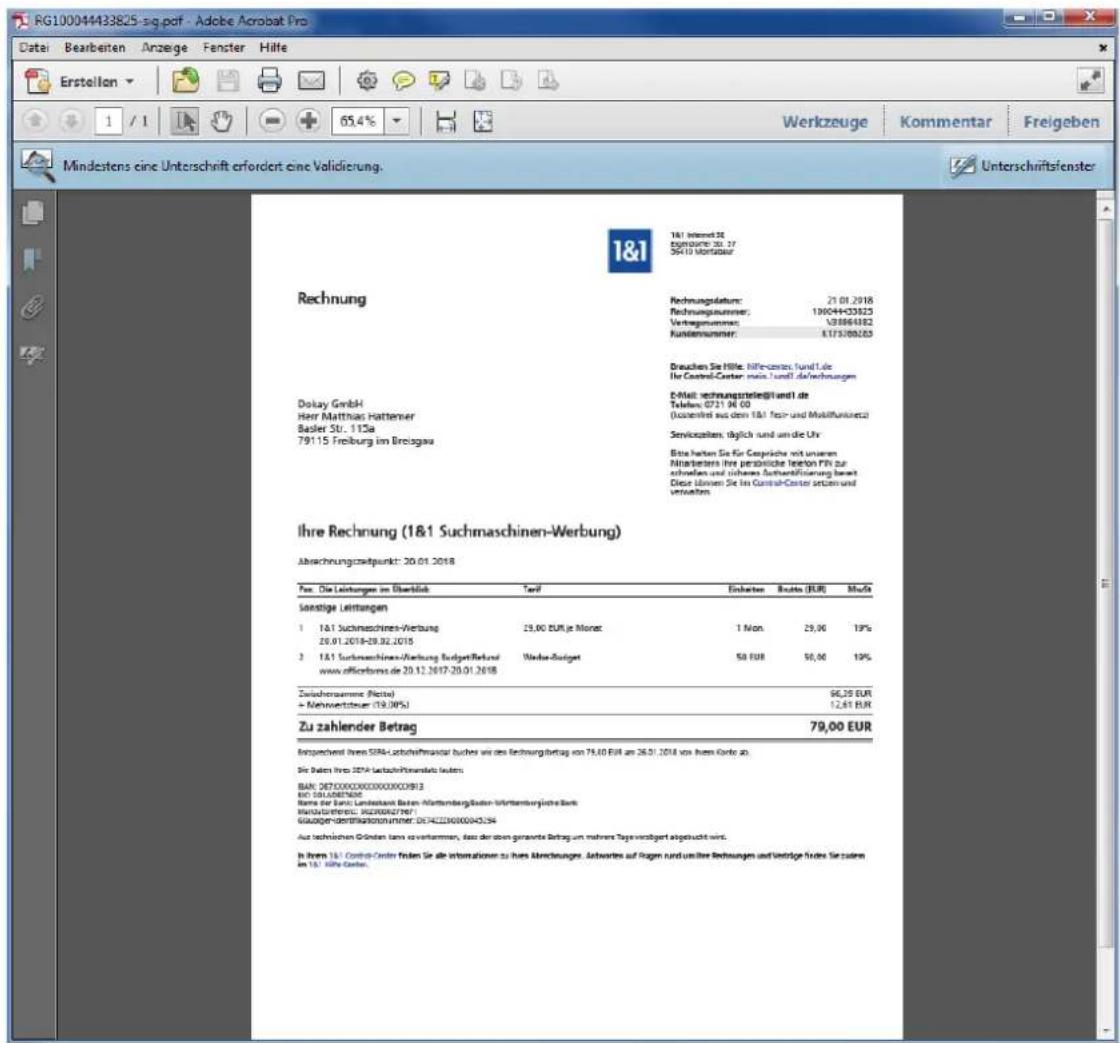
Task: Click the rechnungsstelle@1und1.de email address
Action: coord(754,395)
